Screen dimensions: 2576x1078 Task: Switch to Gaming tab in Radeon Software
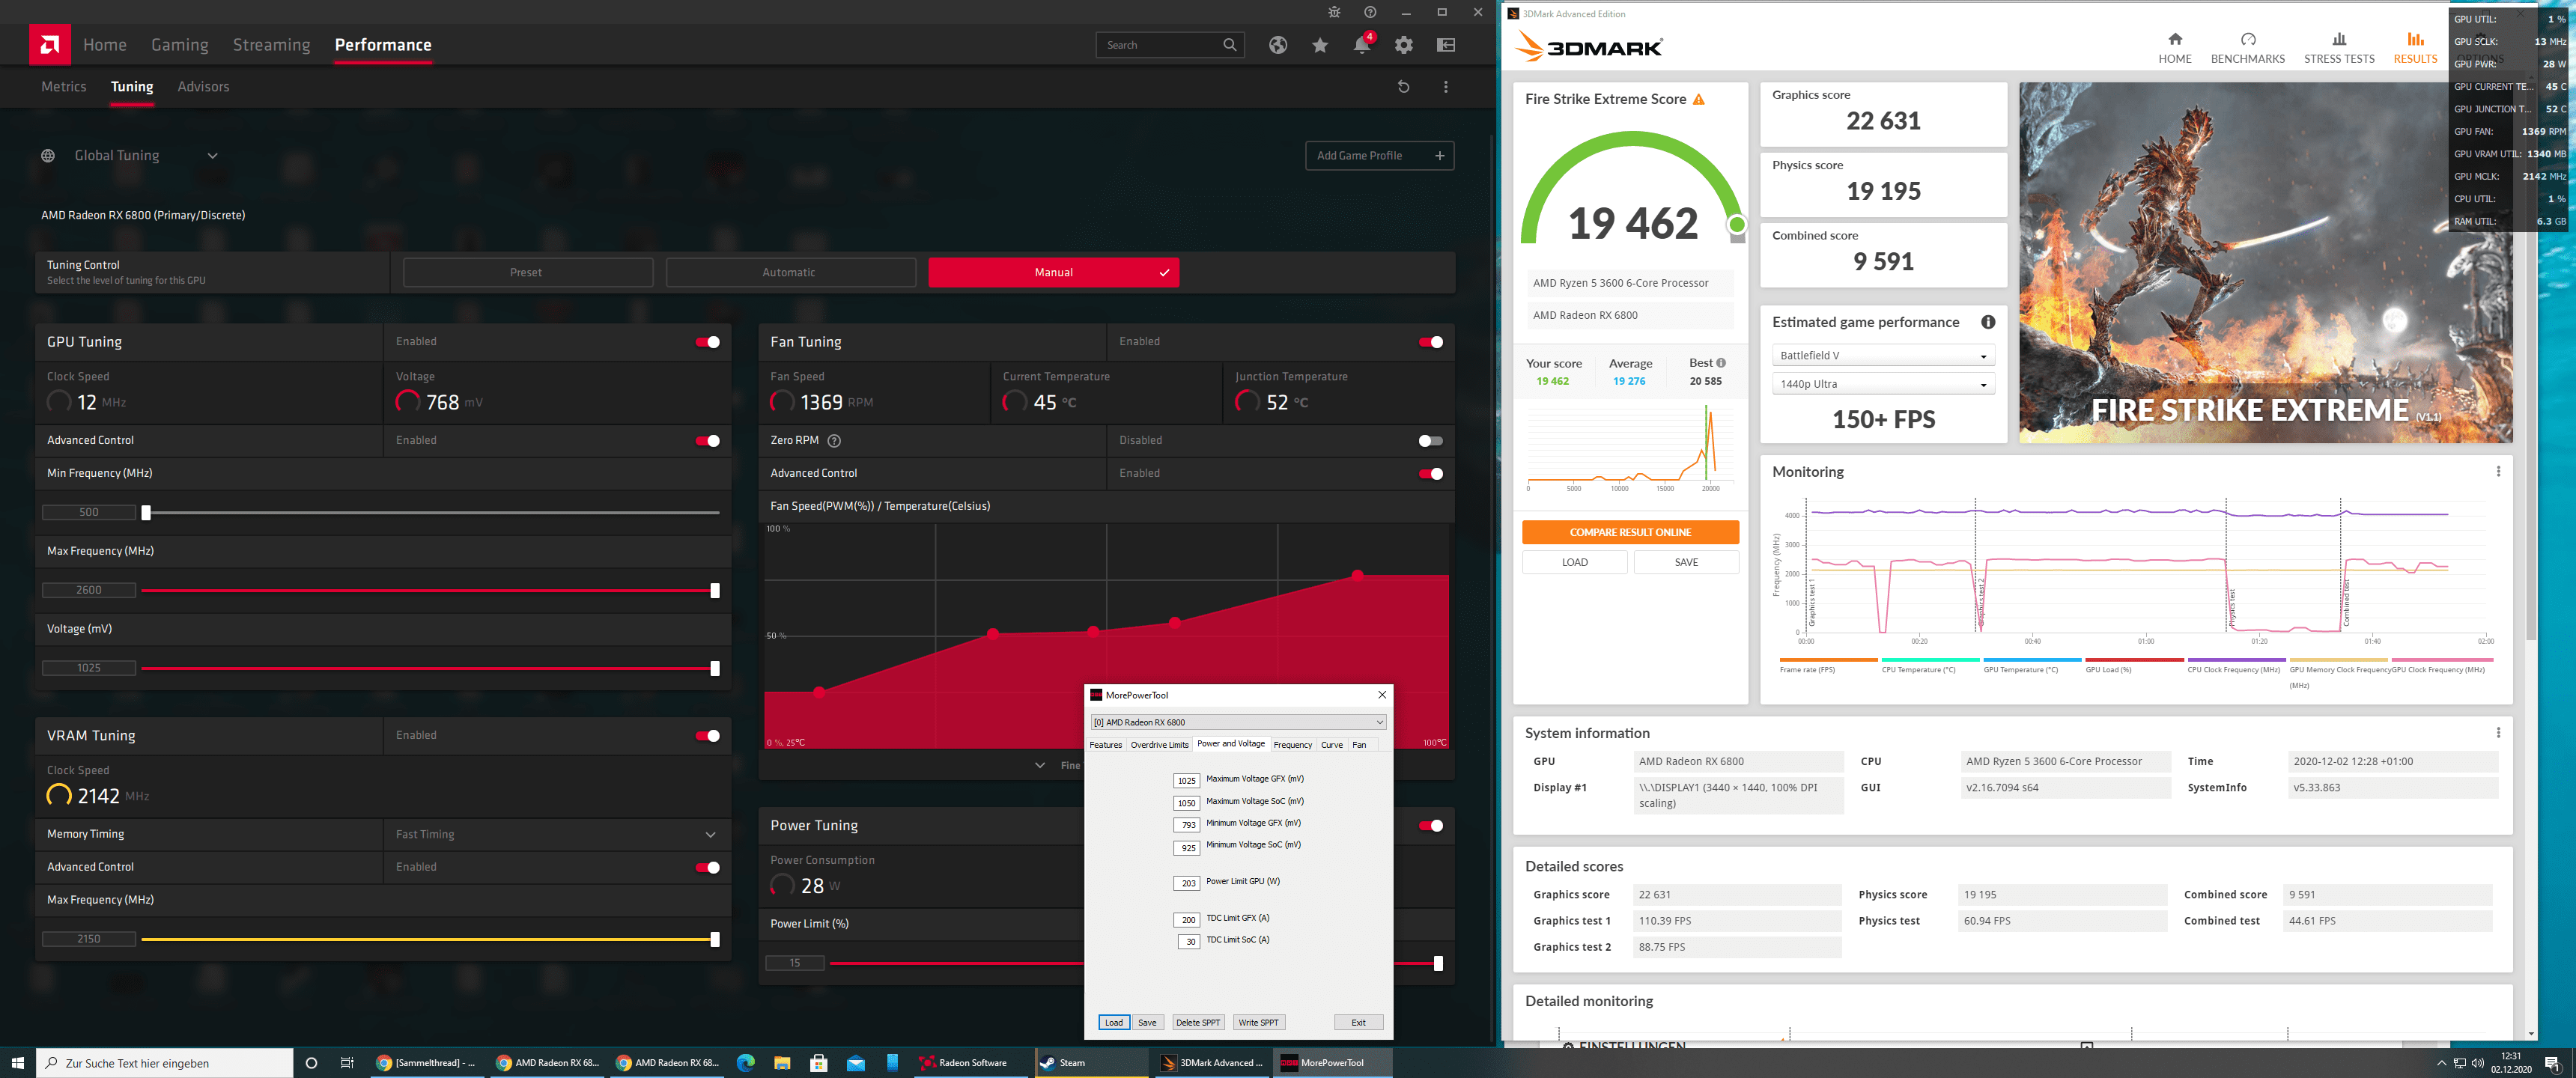coord(180,45)
